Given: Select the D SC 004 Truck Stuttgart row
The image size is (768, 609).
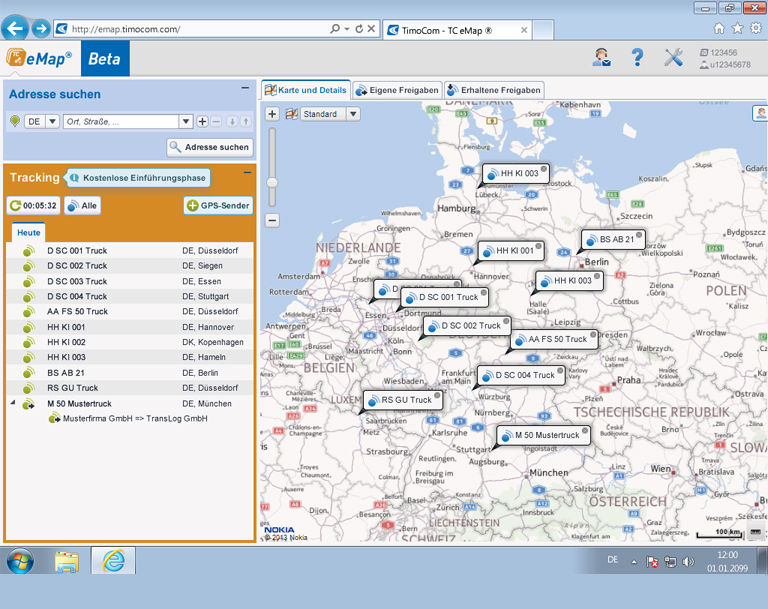Looking at the screenshot, I should [130, 296].
